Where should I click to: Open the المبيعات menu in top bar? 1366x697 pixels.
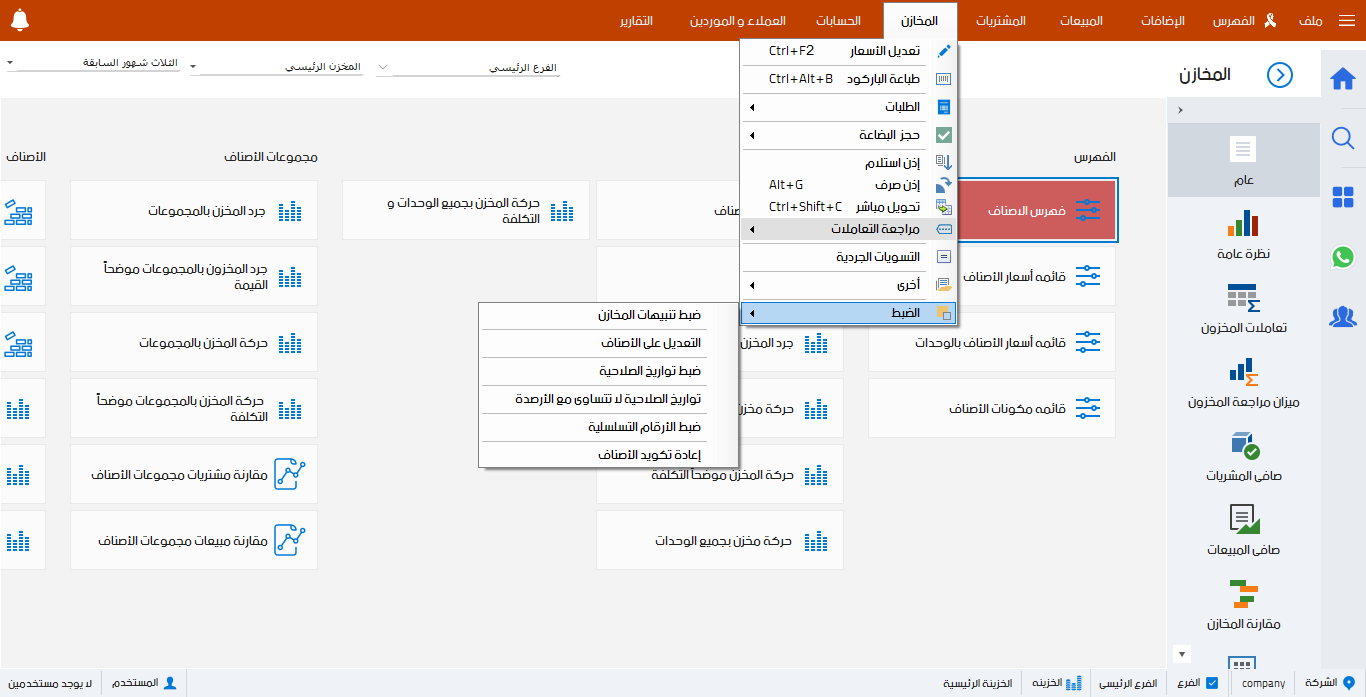click(1080, 21)
